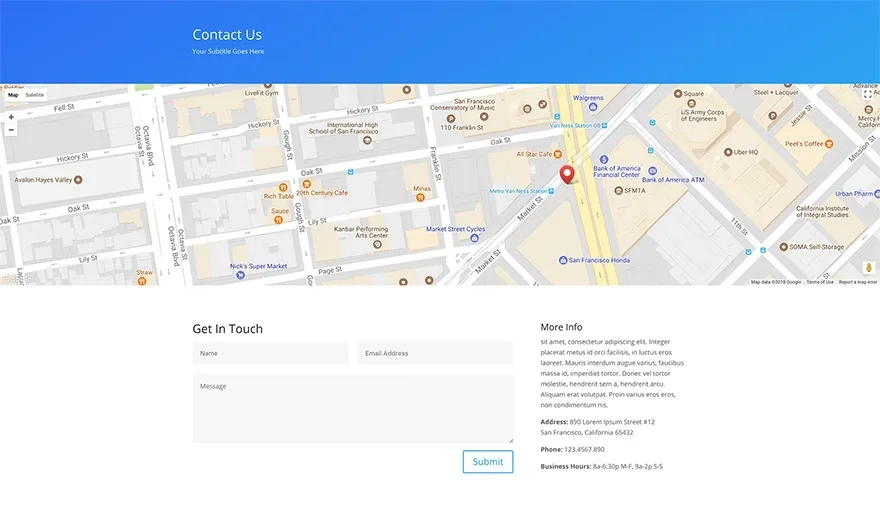Click the Nick's Super Market cart icon
This screenshot has height=525, width=880.
click(240, 275)
